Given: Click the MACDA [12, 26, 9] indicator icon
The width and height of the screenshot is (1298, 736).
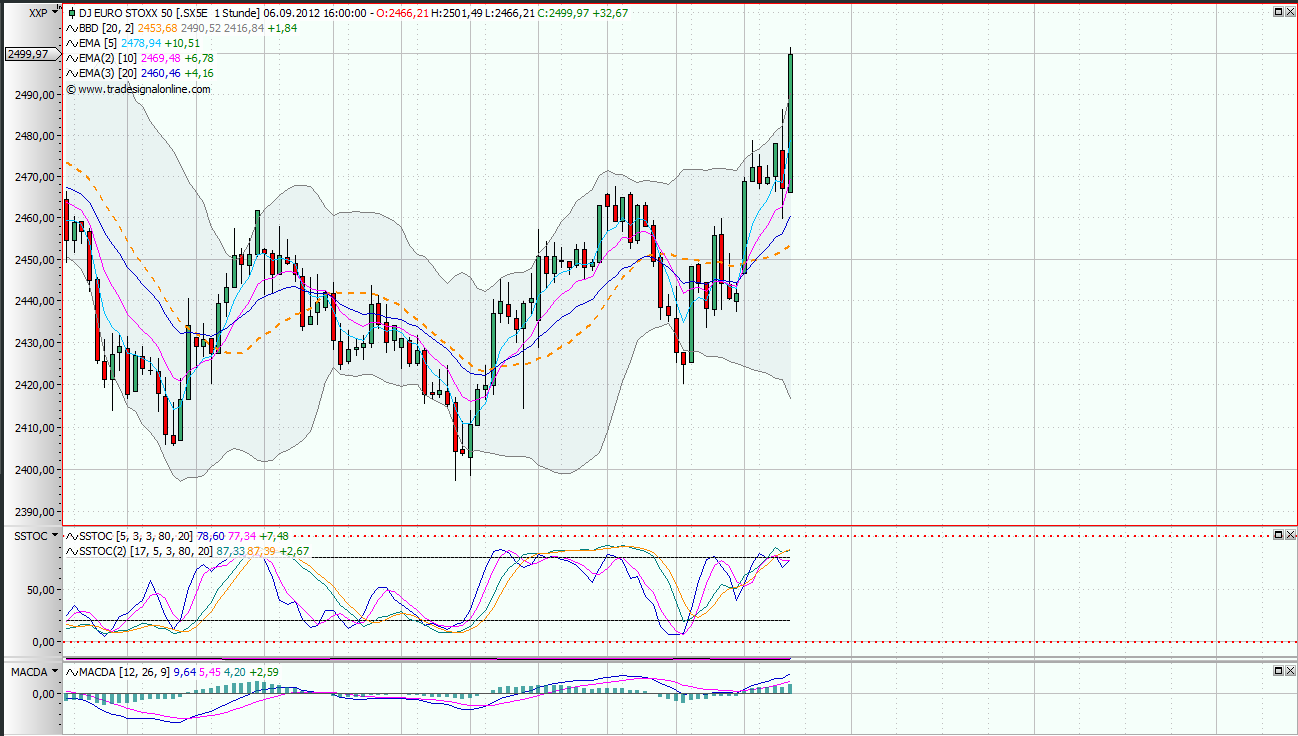Looking at the screenshot, I should [x=72, y=674].
